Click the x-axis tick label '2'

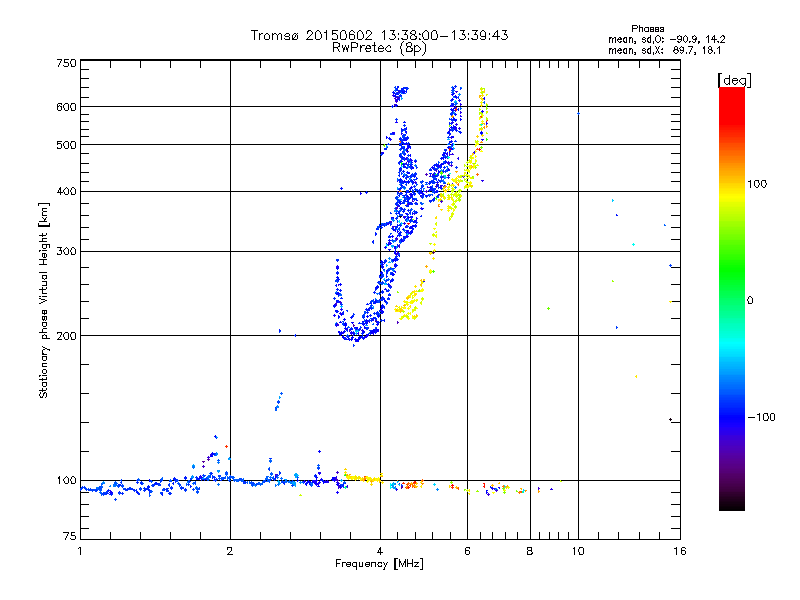pos(230,551)
